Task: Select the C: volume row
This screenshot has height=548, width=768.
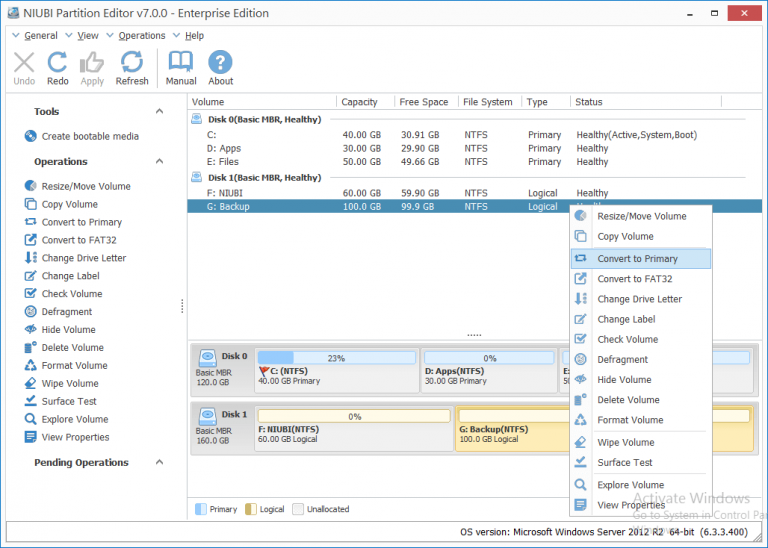Action: 474,135
